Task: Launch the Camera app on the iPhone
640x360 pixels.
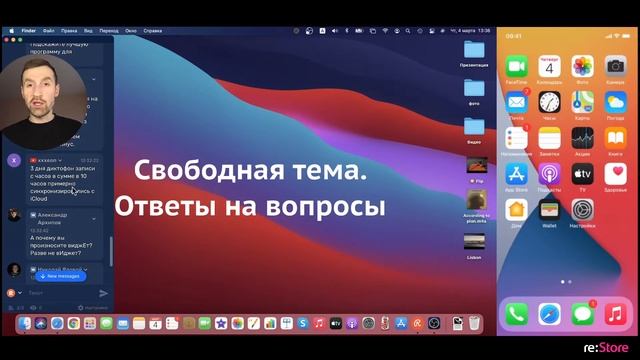Action: (x=616, y=67)
